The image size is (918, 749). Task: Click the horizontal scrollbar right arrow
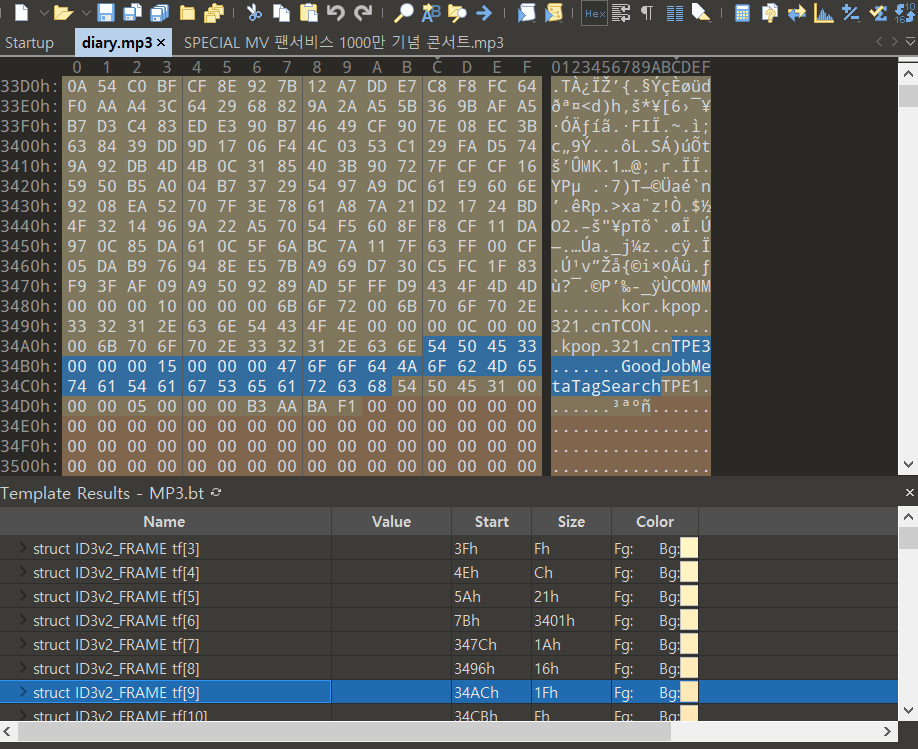coord(887,731)
